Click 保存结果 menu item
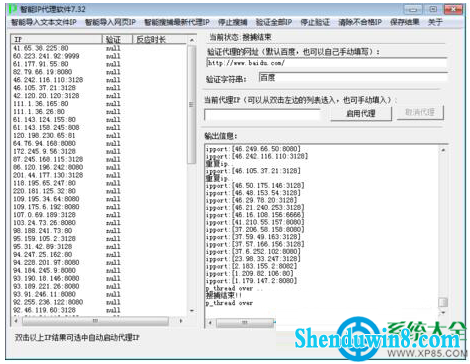The width and height of the screenshot is (470, 364). point(404,22)
